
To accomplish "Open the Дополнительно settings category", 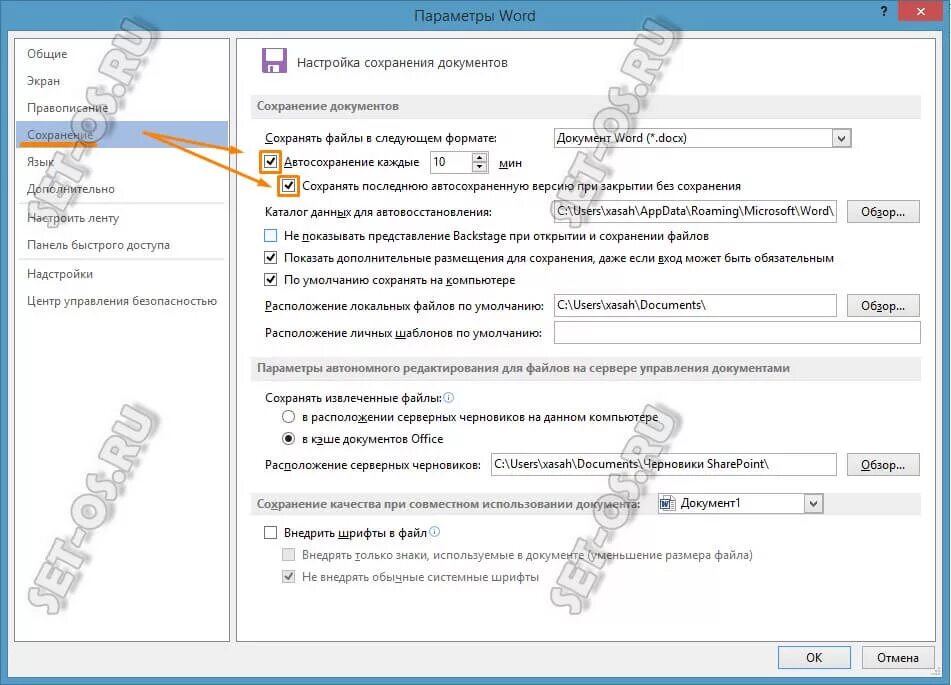I will click(x=121, y=189).
